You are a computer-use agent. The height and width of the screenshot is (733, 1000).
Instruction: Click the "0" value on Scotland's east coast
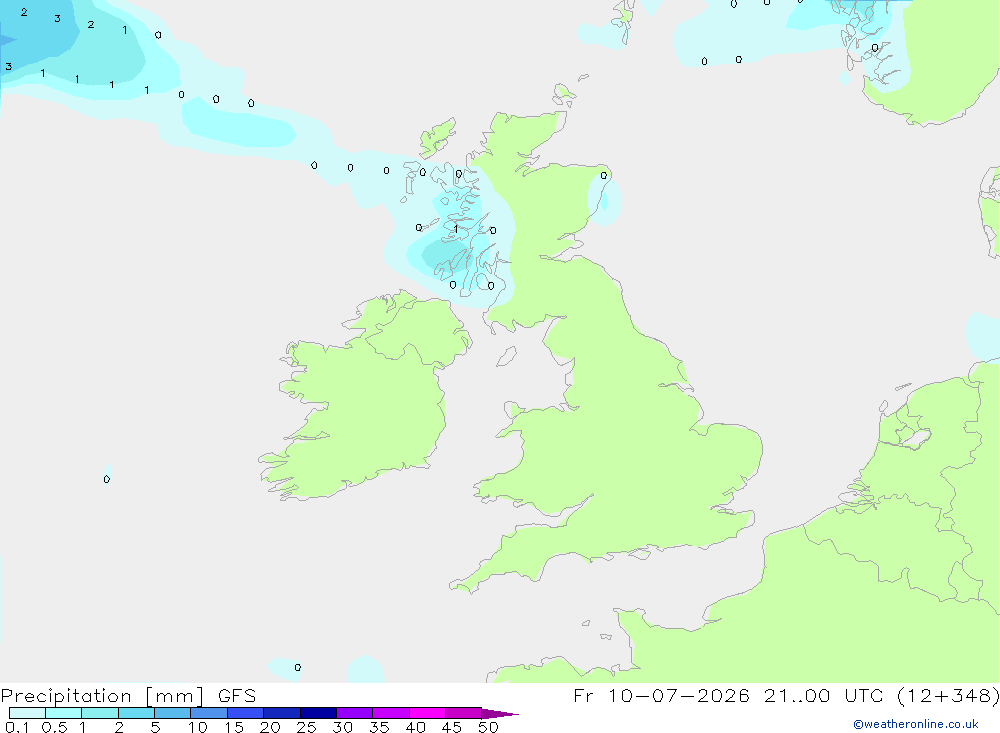604,175
